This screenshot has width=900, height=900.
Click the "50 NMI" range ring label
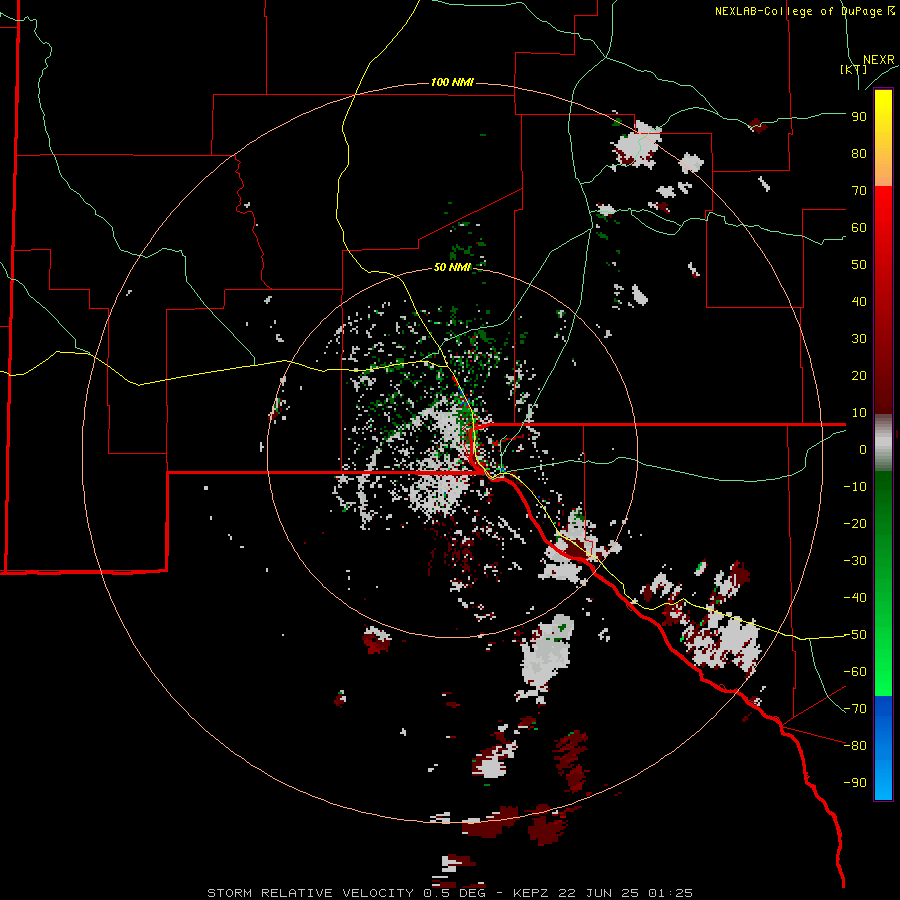coord(452,267)
